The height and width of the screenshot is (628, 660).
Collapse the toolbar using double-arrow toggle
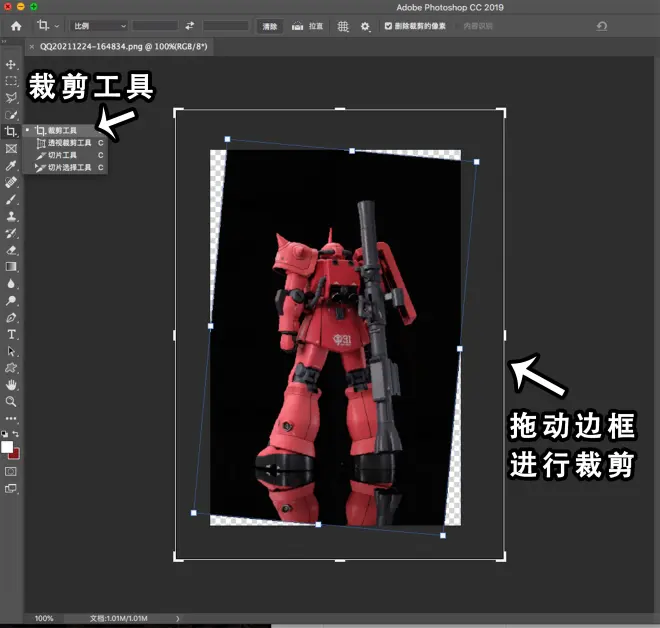pyautogui.click(x=4, y=41)
